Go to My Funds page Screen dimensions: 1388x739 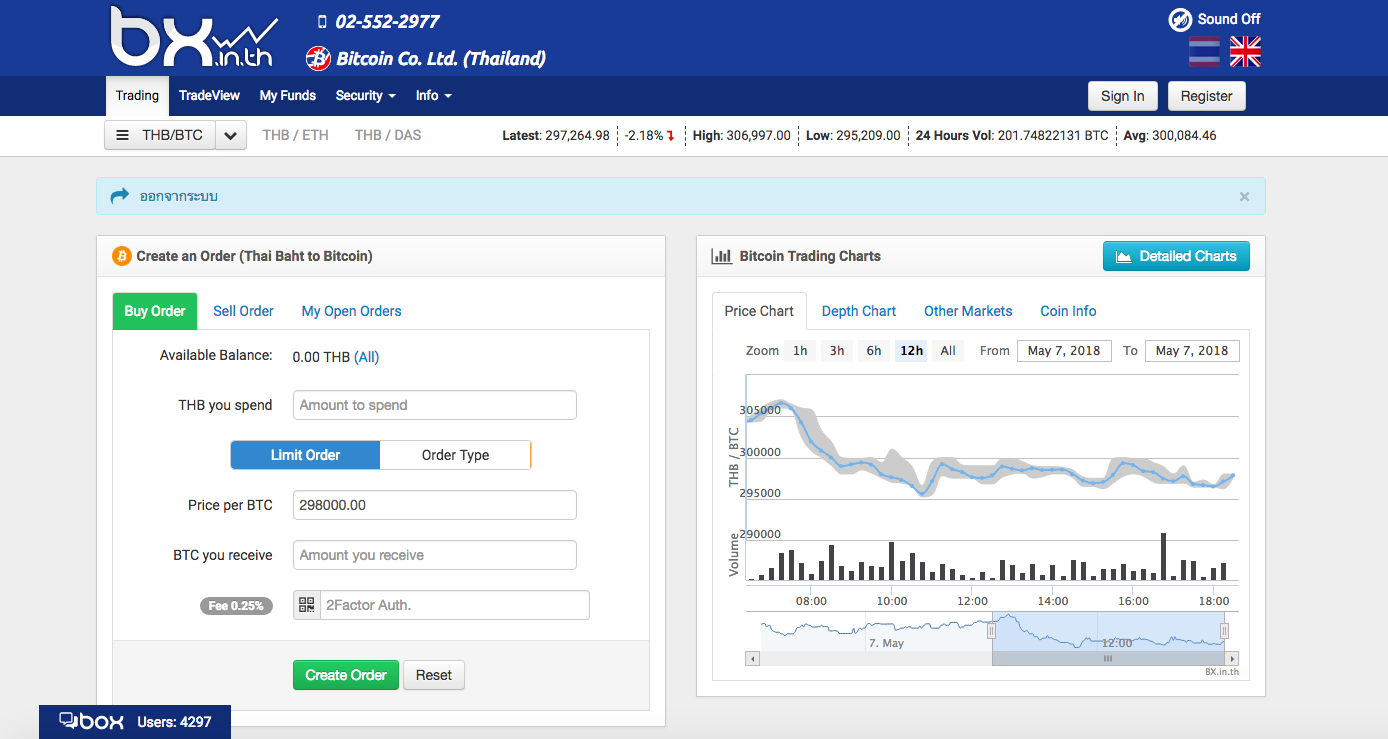288,96
